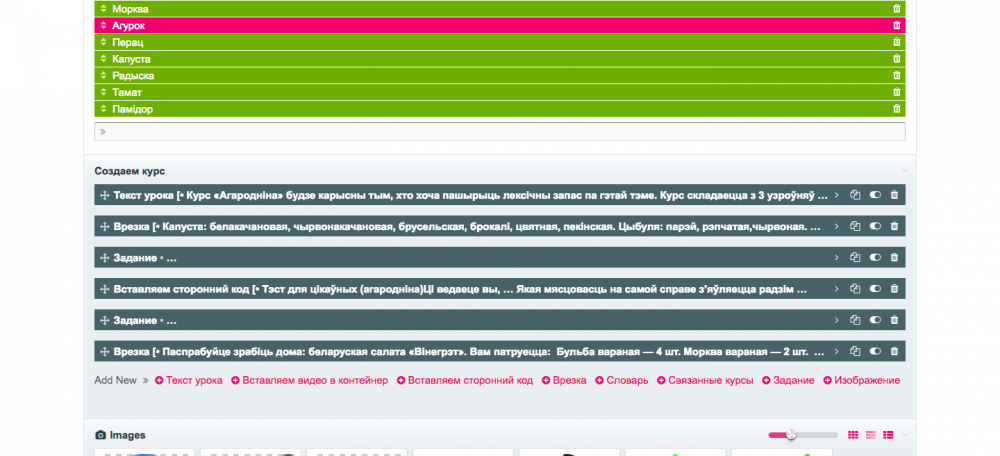Viewport: 1000px width, 456px height.
Task: Collapse the Создаем курс section
Action: tap(904, 172)
